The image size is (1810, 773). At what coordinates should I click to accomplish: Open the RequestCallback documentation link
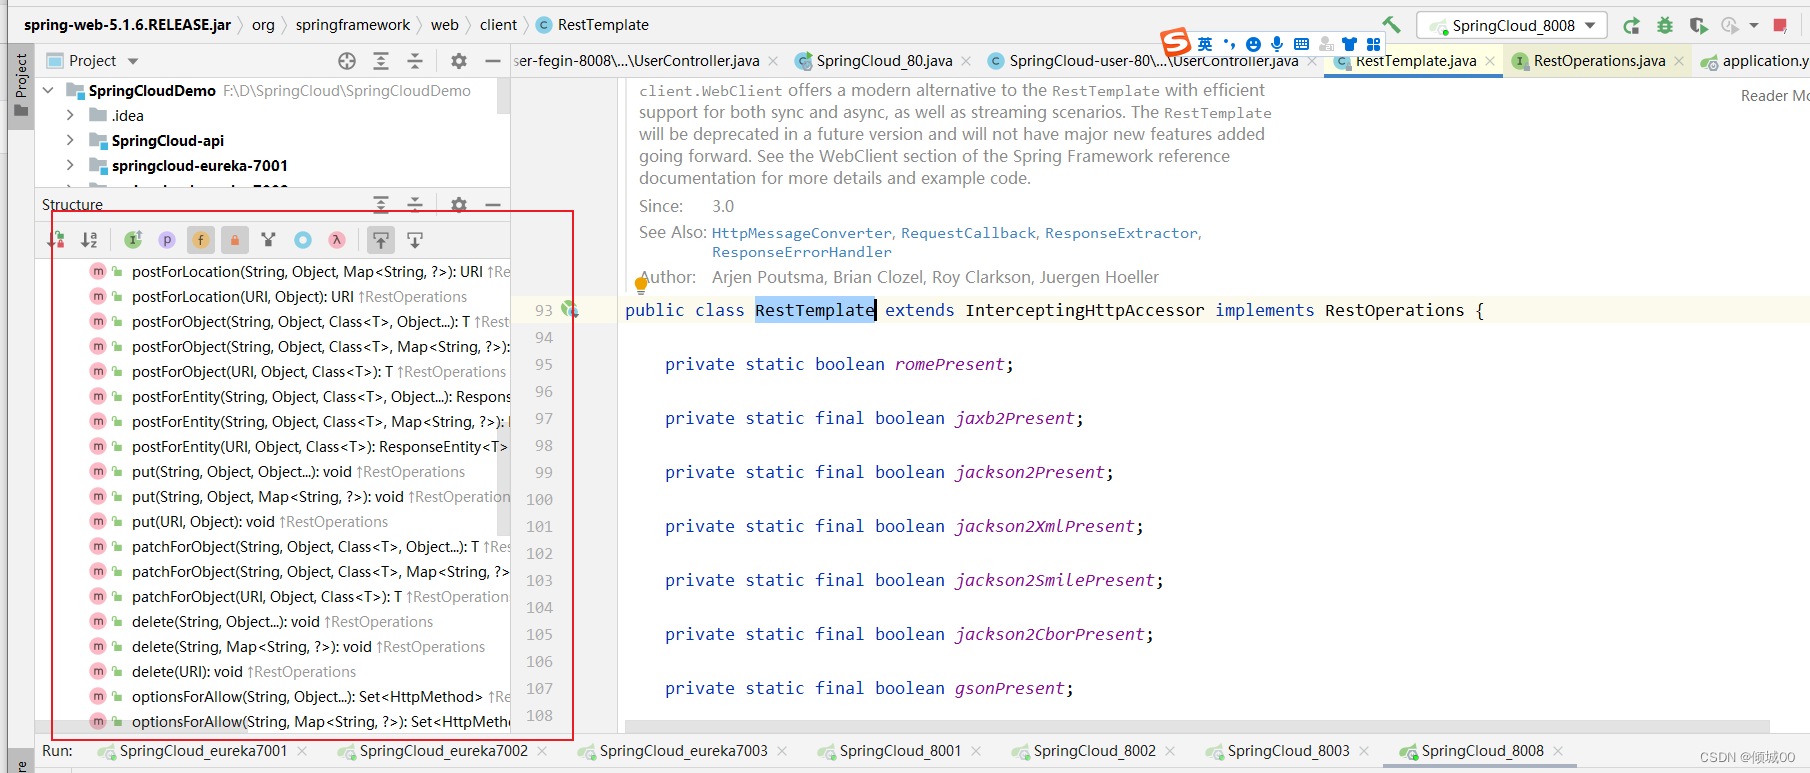pyautogui.click(x=968, y=233)
